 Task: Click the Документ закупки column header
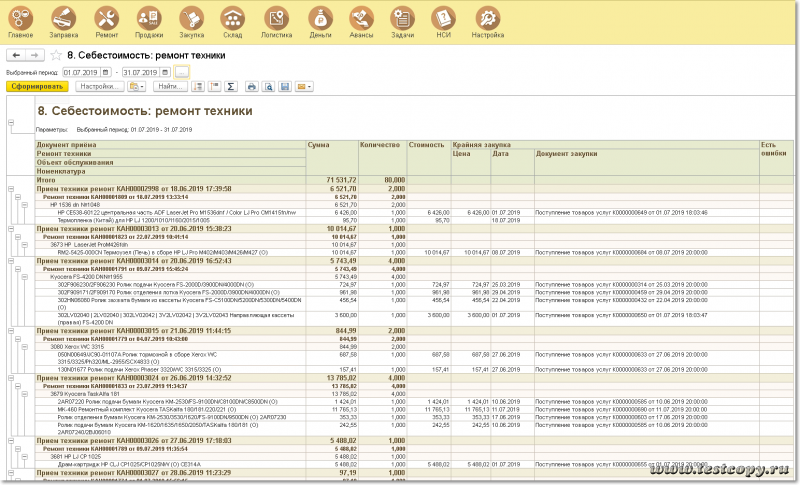[x=646, y=163]
